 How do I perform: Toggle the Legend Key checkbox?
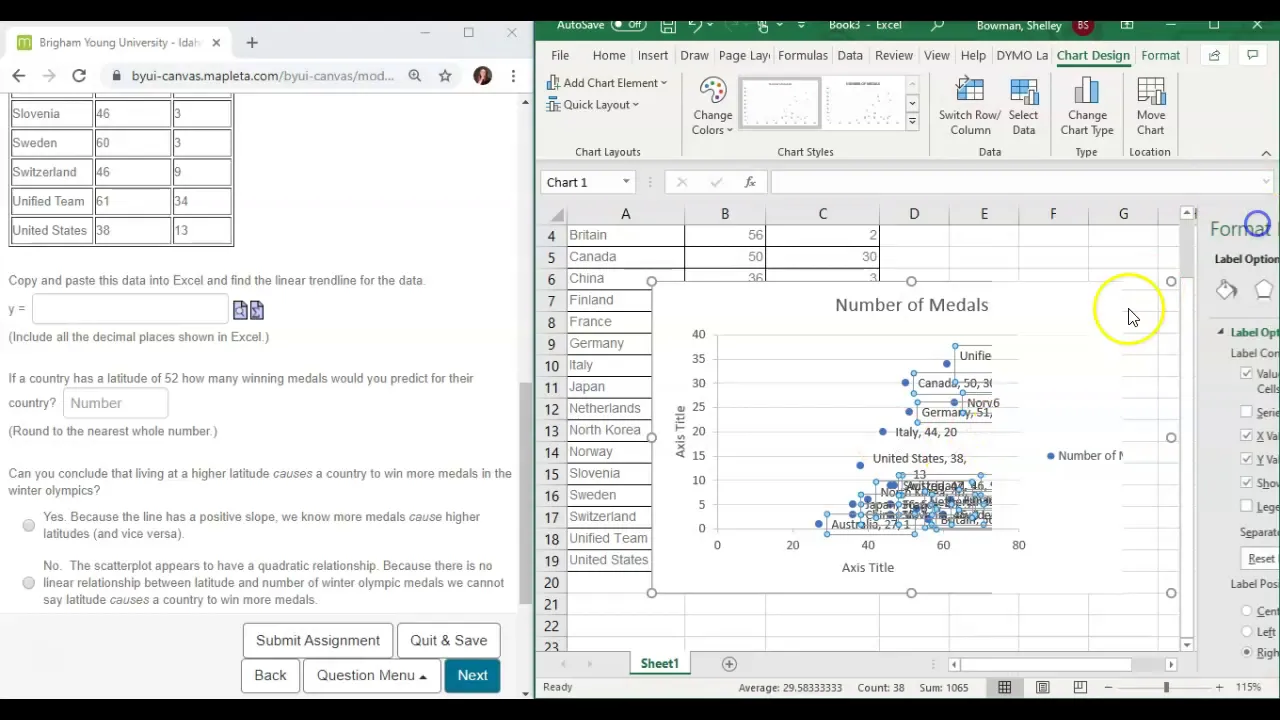(1246, 507)
